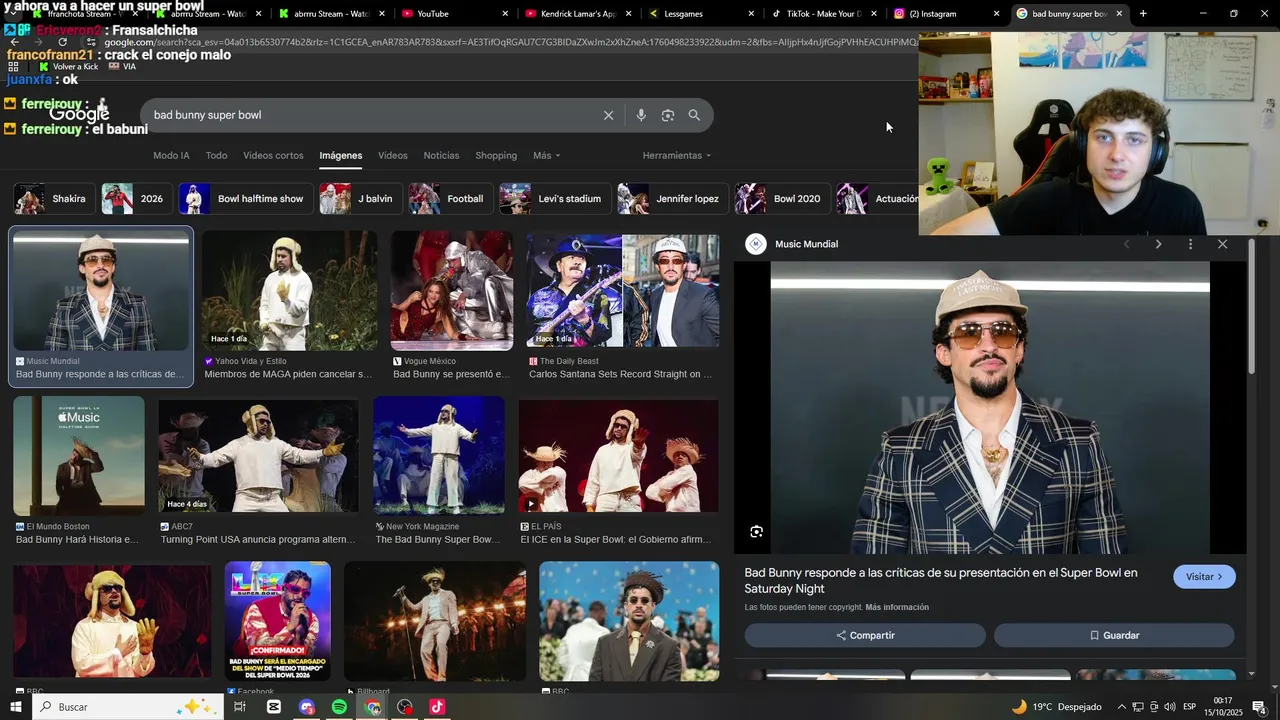Switch to the Modo IA tab

tap(171, 156)
